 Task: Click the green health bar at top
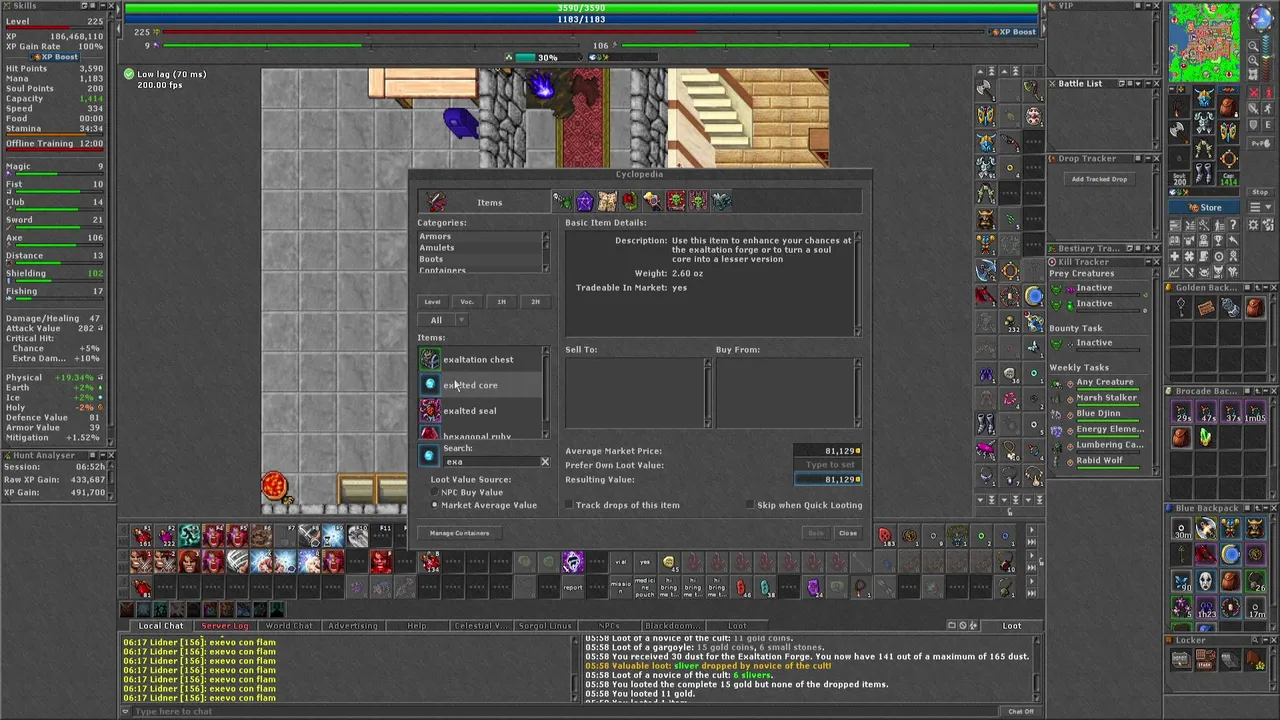pyautogui.click(x=583, y=8)
